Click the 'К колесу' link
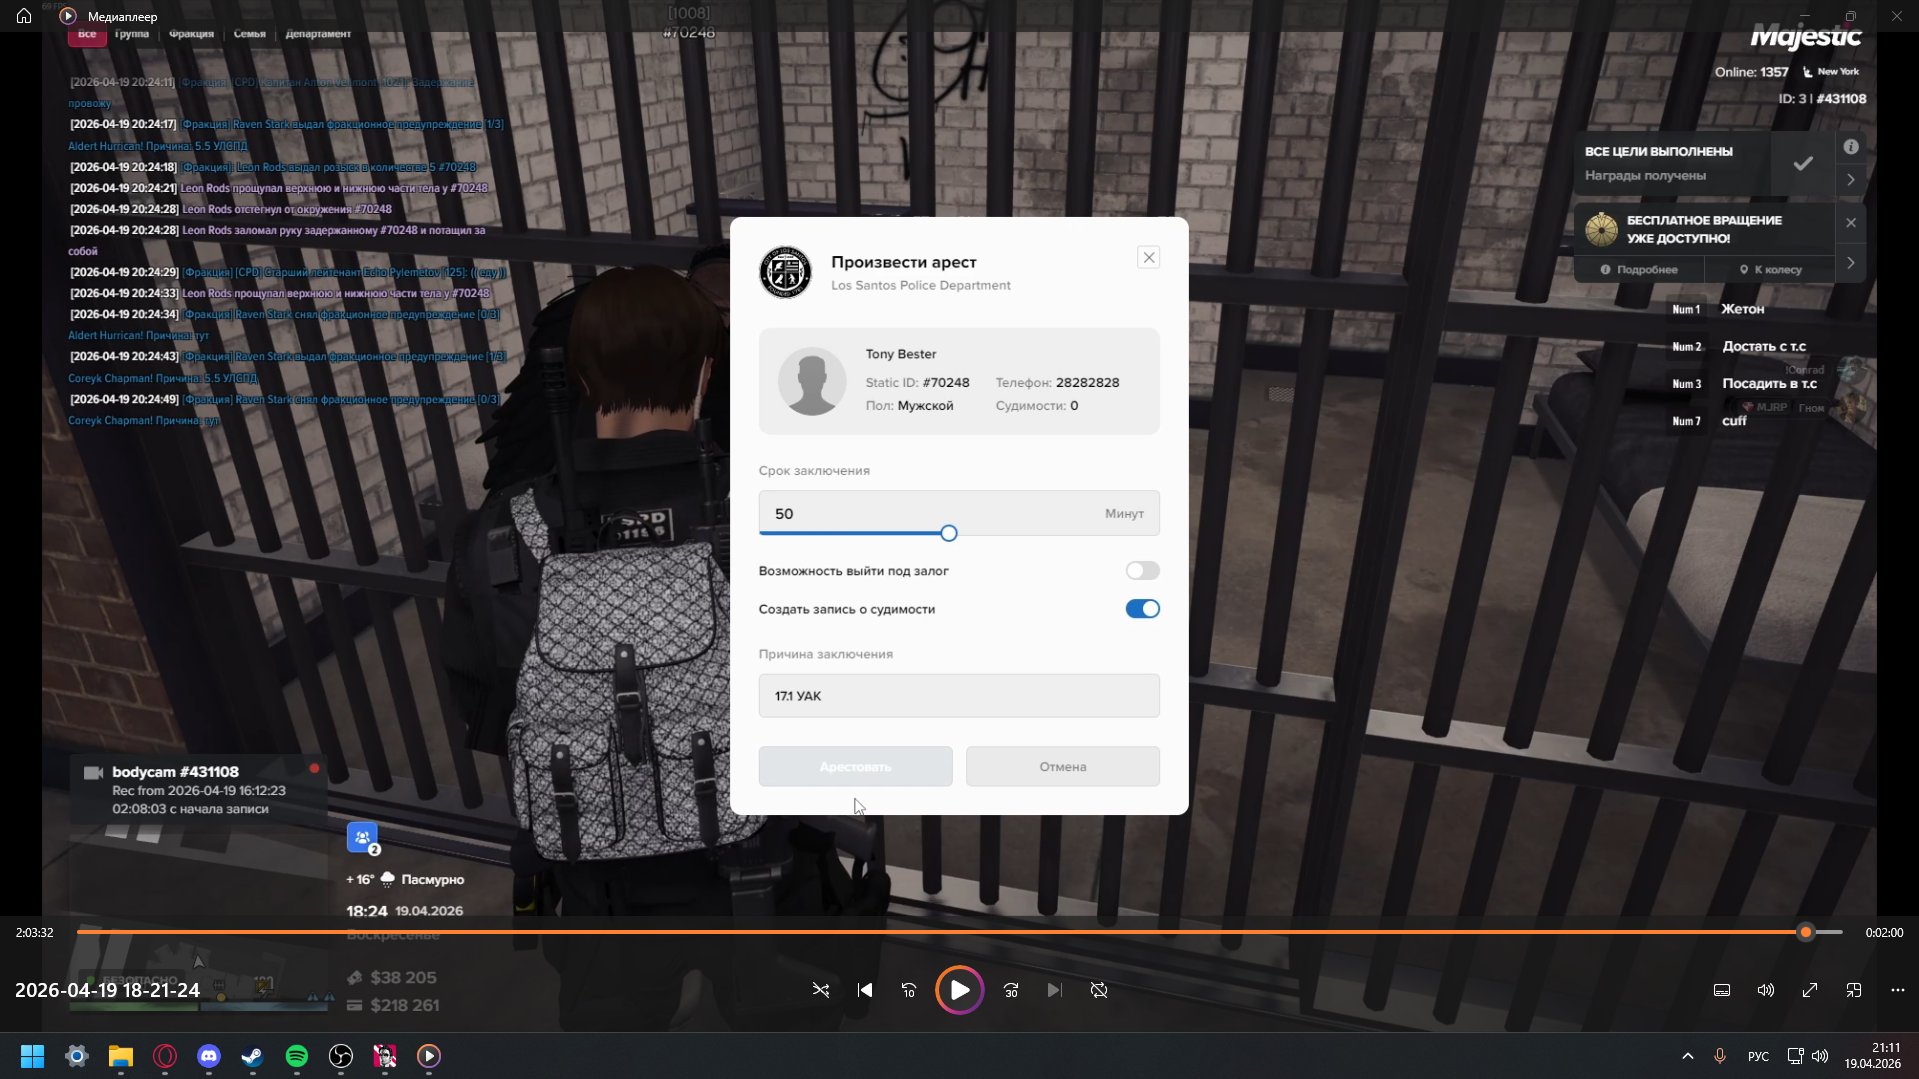This screenshot has height=1079, width=1919. pyautogui.click(x=1770, y=270)
